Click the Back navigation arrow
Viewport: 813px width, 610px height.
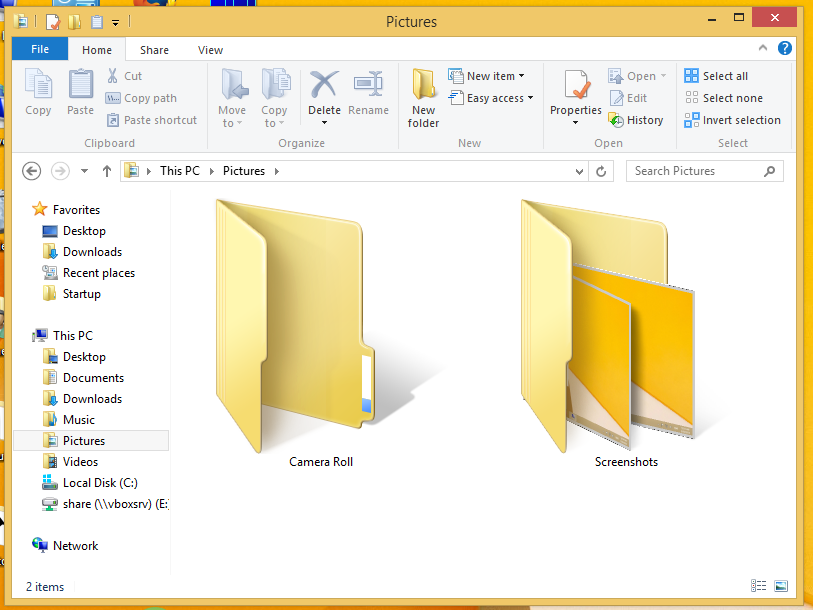(x=31, y=171)
